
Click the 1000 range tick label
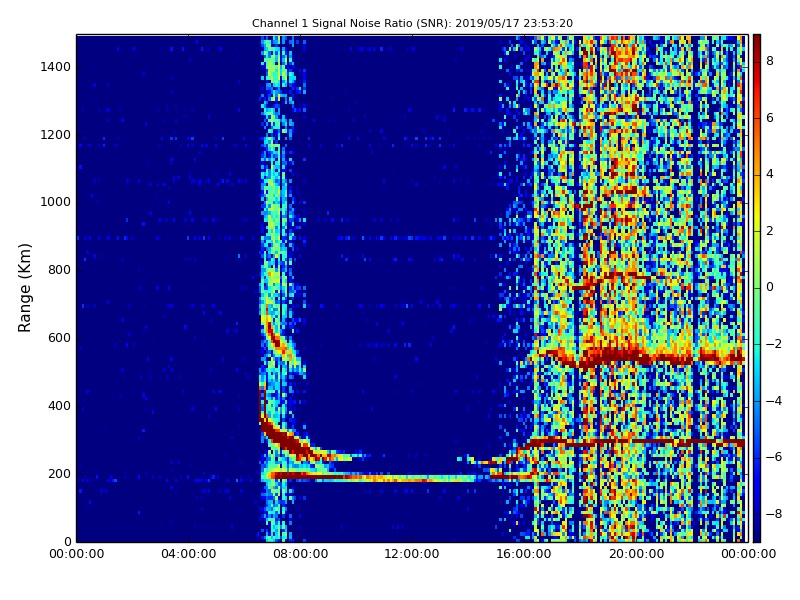click(x=56, y=202)
